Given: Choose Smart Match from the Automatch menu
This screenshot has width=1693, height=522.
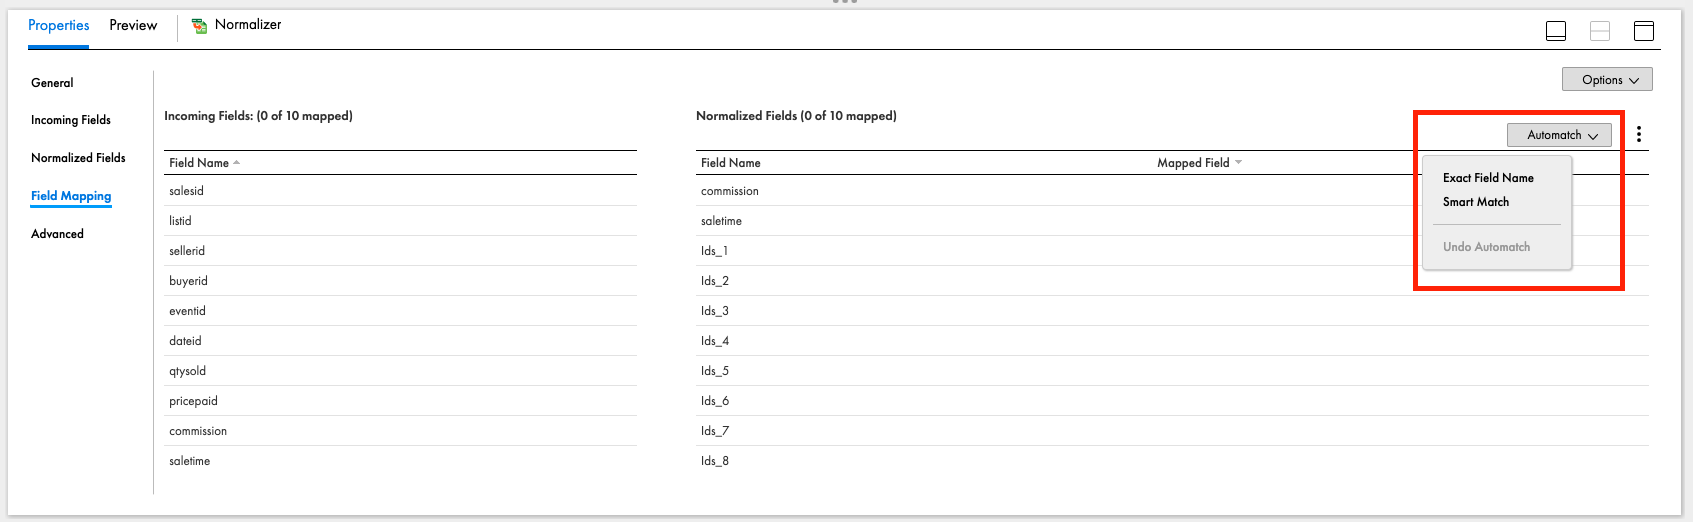Looking at the screenshot, I should 1476,202.
